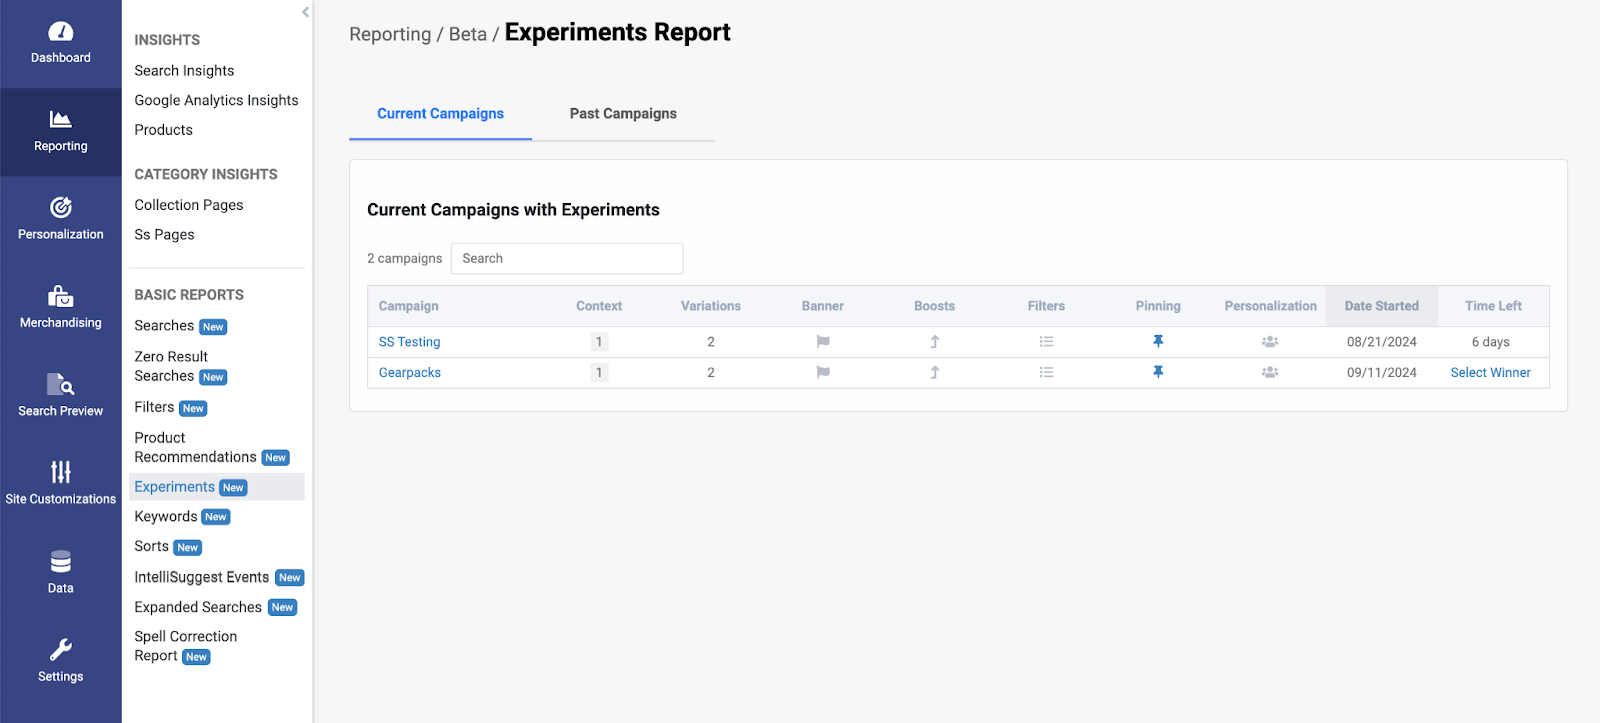Open the Gearpacks campaign link
The height and width of the screenshot is (723, 1600).
409,372
